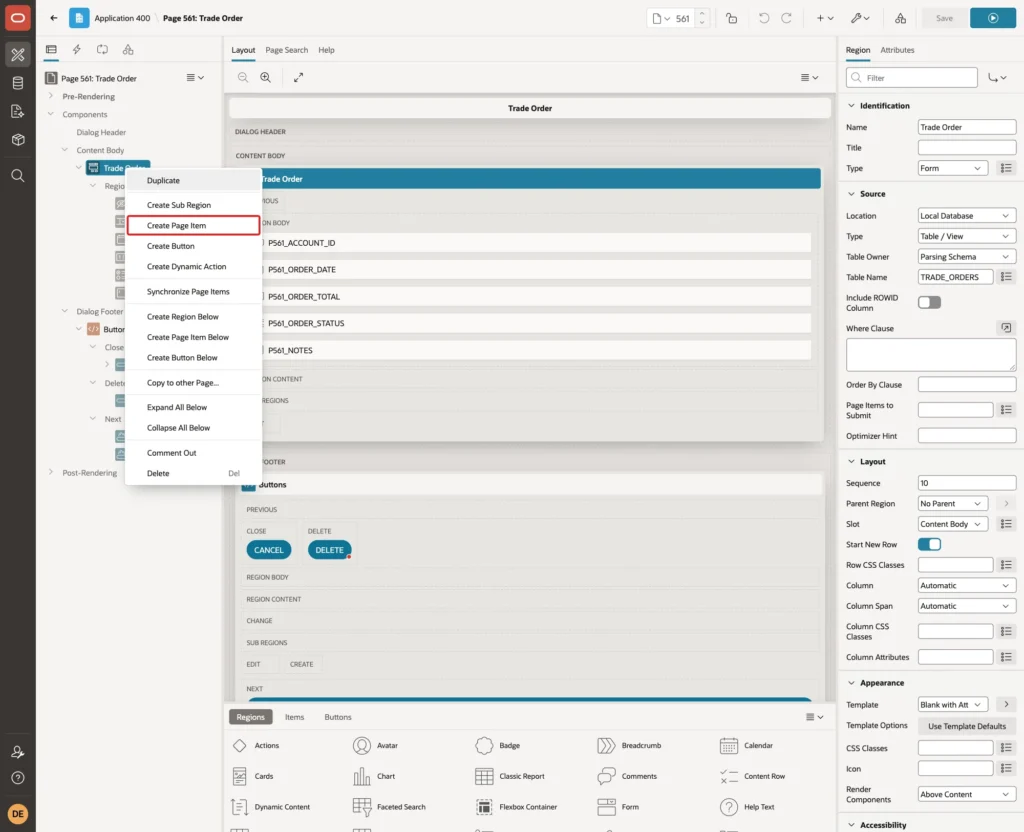The height and width of the screenshot is (832, 1024).
Task: Zoom out the layout view
Action: 243,77
